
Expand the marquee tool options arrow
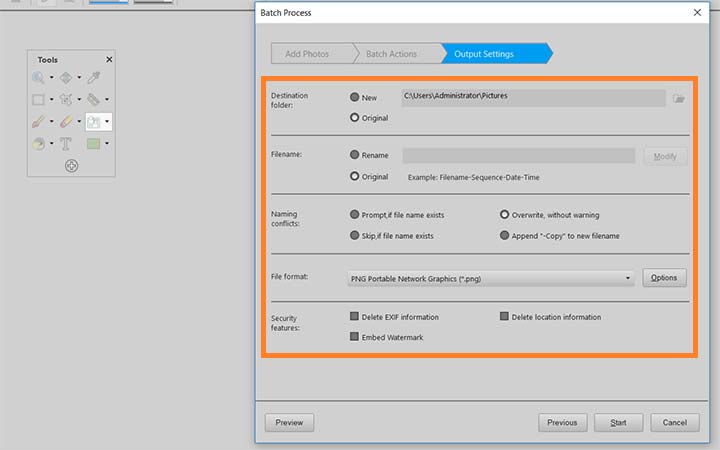51,99
